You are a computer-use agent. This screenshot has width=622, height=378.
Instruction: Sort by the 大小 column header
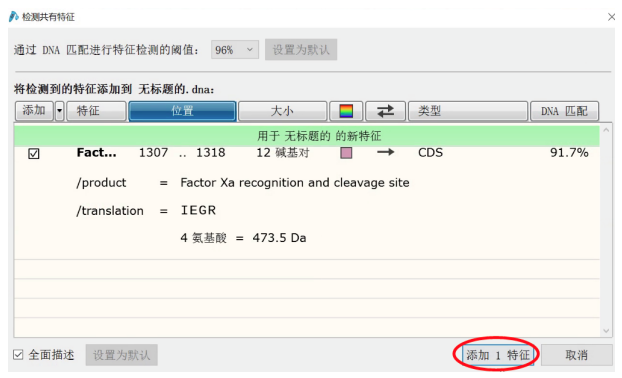(282, 111)
